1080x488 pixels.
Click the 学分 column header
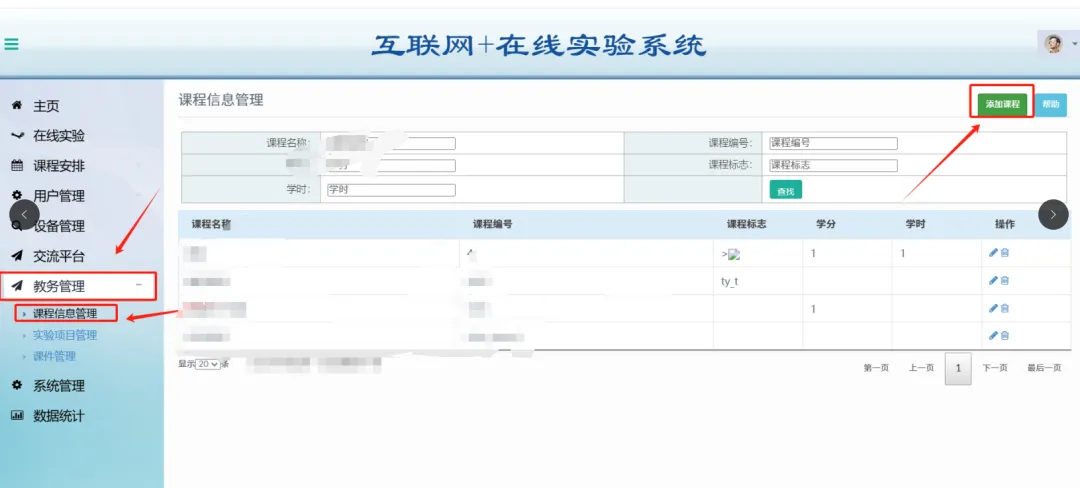(x=826, y=224)
